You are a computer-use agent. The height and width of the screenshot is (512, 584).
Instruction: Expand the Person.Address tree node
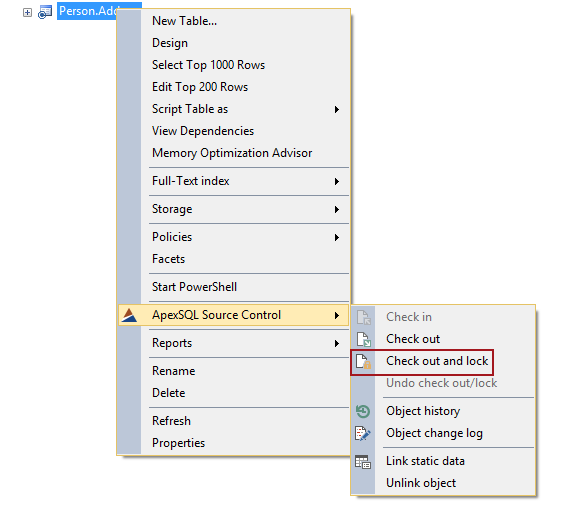pyautogui.click(x=27, y=13)
